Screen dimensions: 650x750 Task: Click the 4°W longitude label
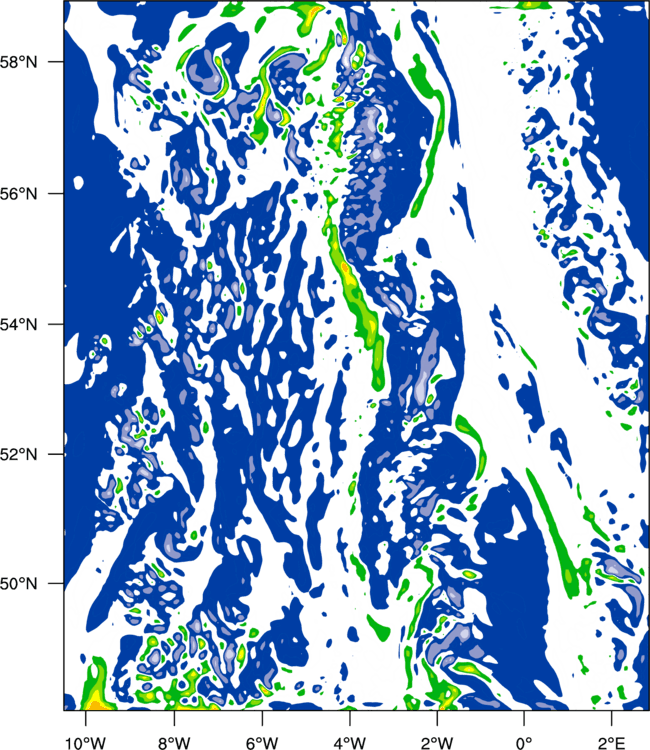pyautogui.click(x=350, y=743)
